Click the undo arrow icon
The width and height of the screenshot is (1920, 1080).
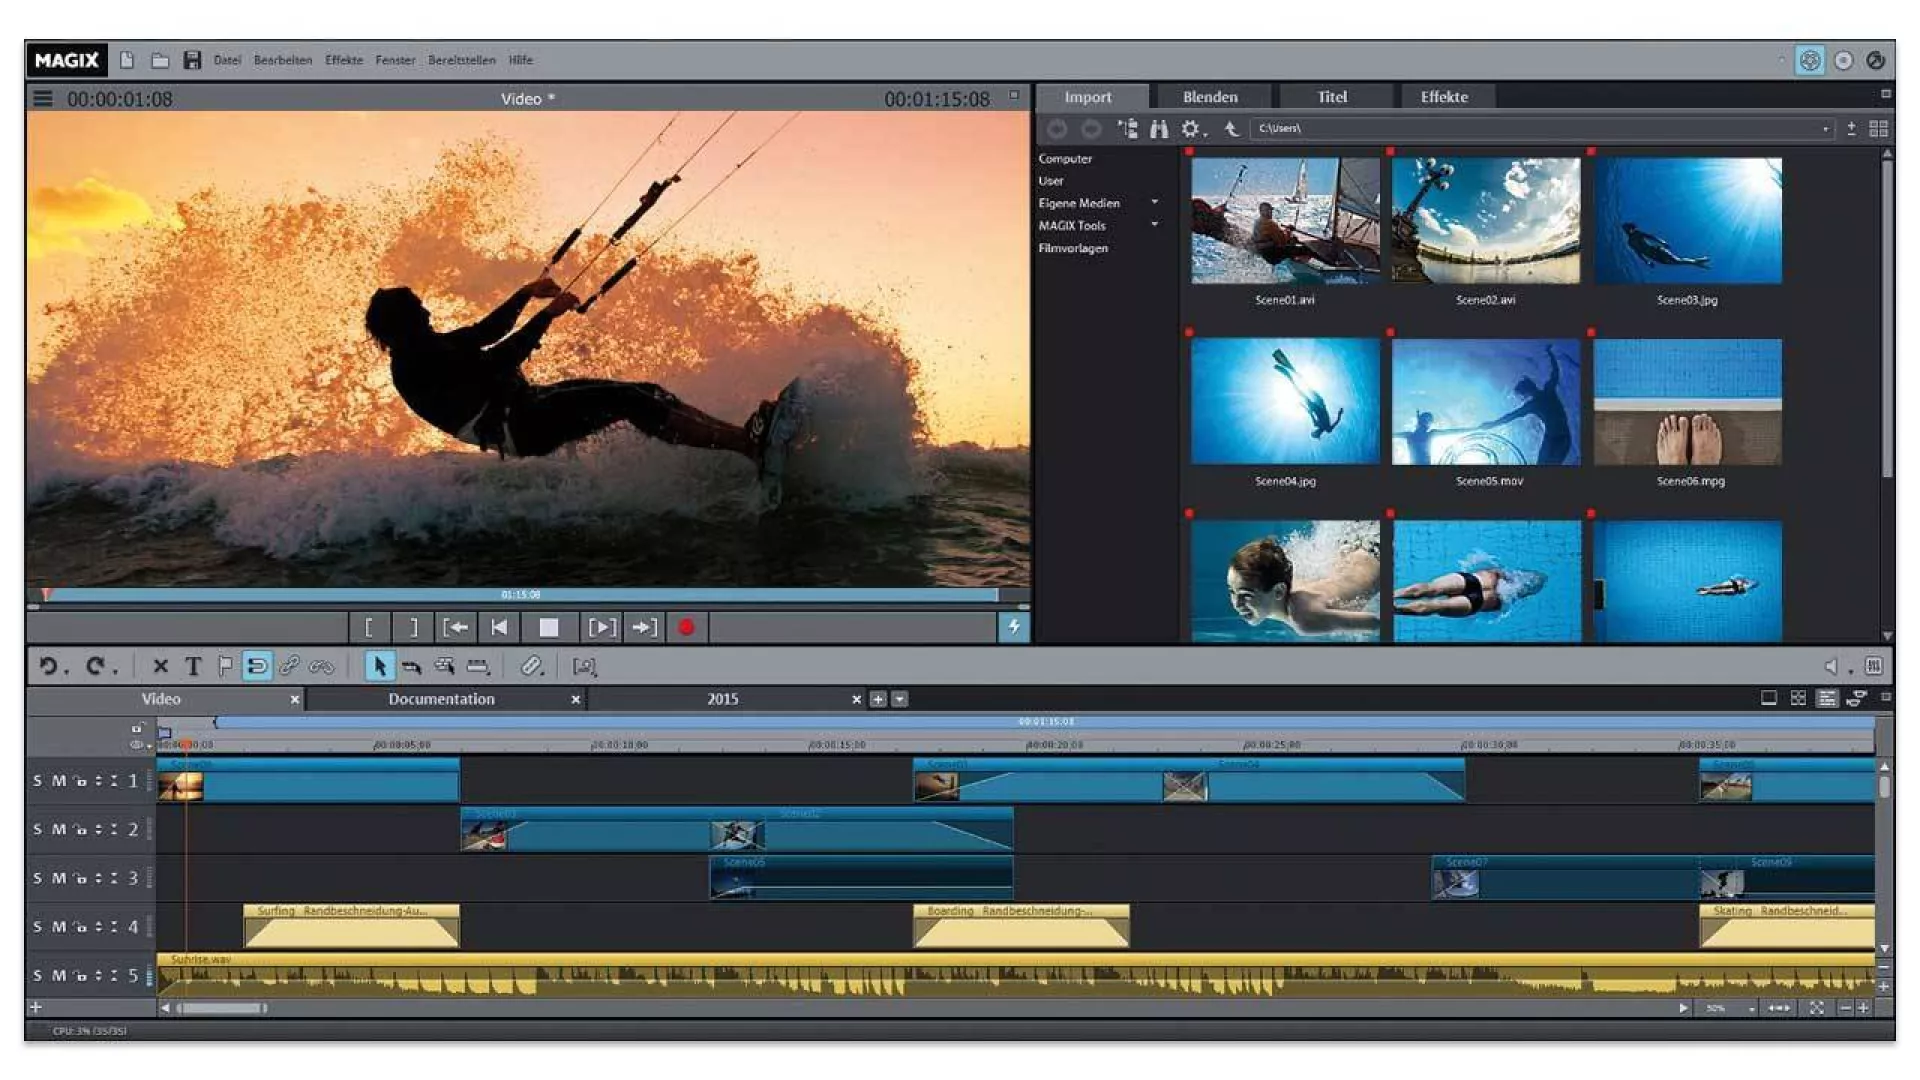tap(48, 666)
